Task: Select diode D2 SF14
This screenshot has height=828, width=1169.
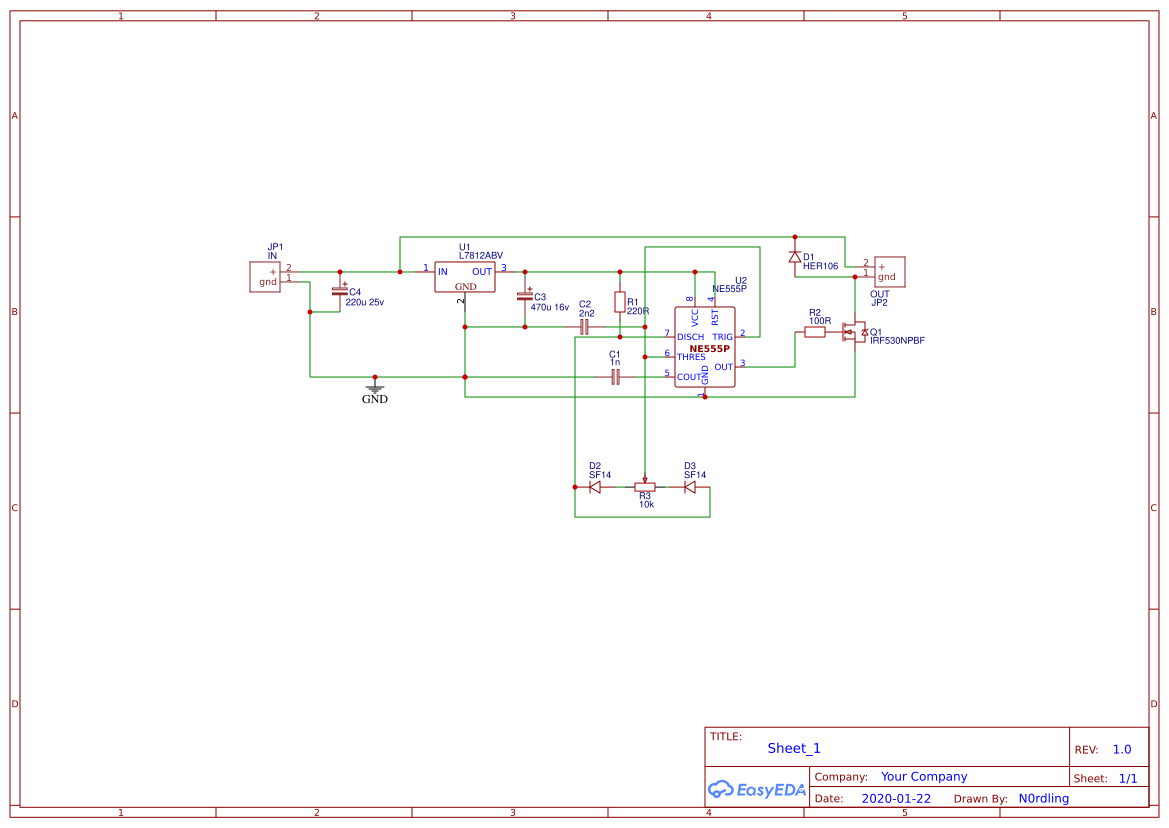Action: [x=593, y=485]
